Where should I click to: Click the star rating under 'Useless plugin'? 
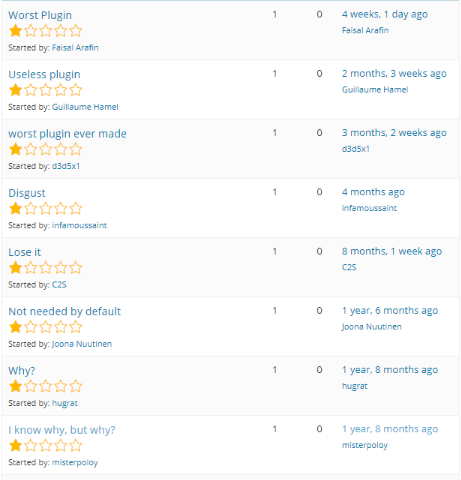tap(45, 90)
